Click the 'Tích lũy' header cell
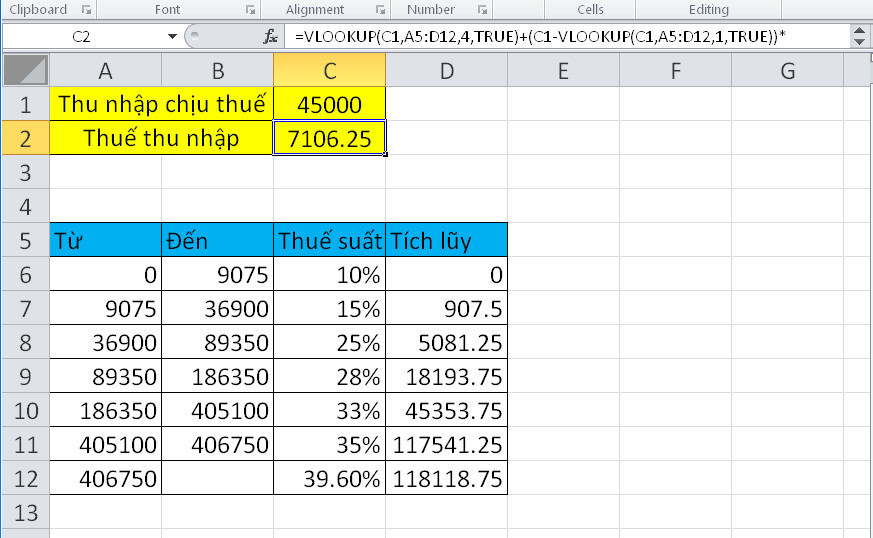The image size is (873, 538). click(x=447, y=240)
